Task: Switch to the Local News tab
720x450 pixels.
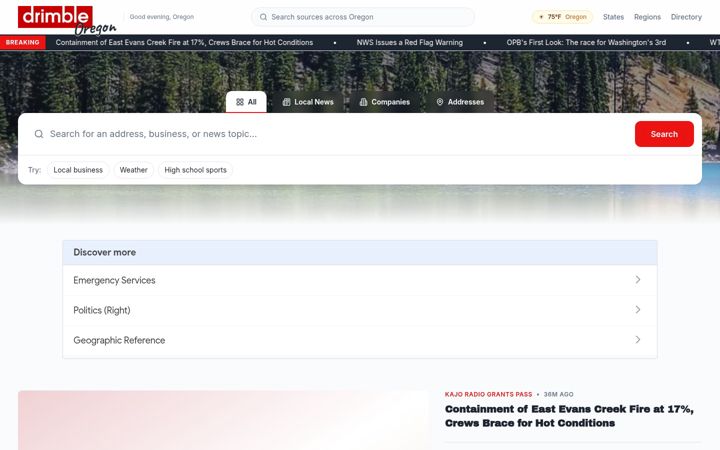Action: click(x=308, y=102)
